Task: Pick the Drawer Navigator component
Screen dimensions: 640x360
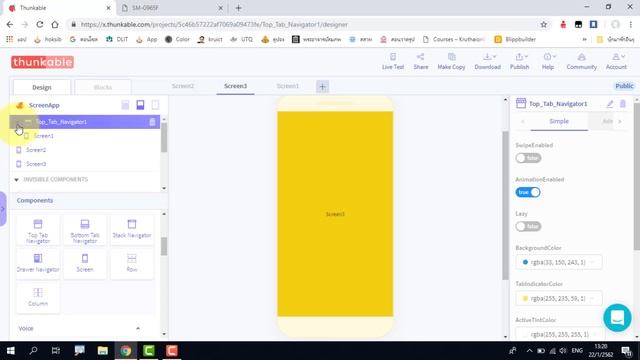Action: pos(38,264)
